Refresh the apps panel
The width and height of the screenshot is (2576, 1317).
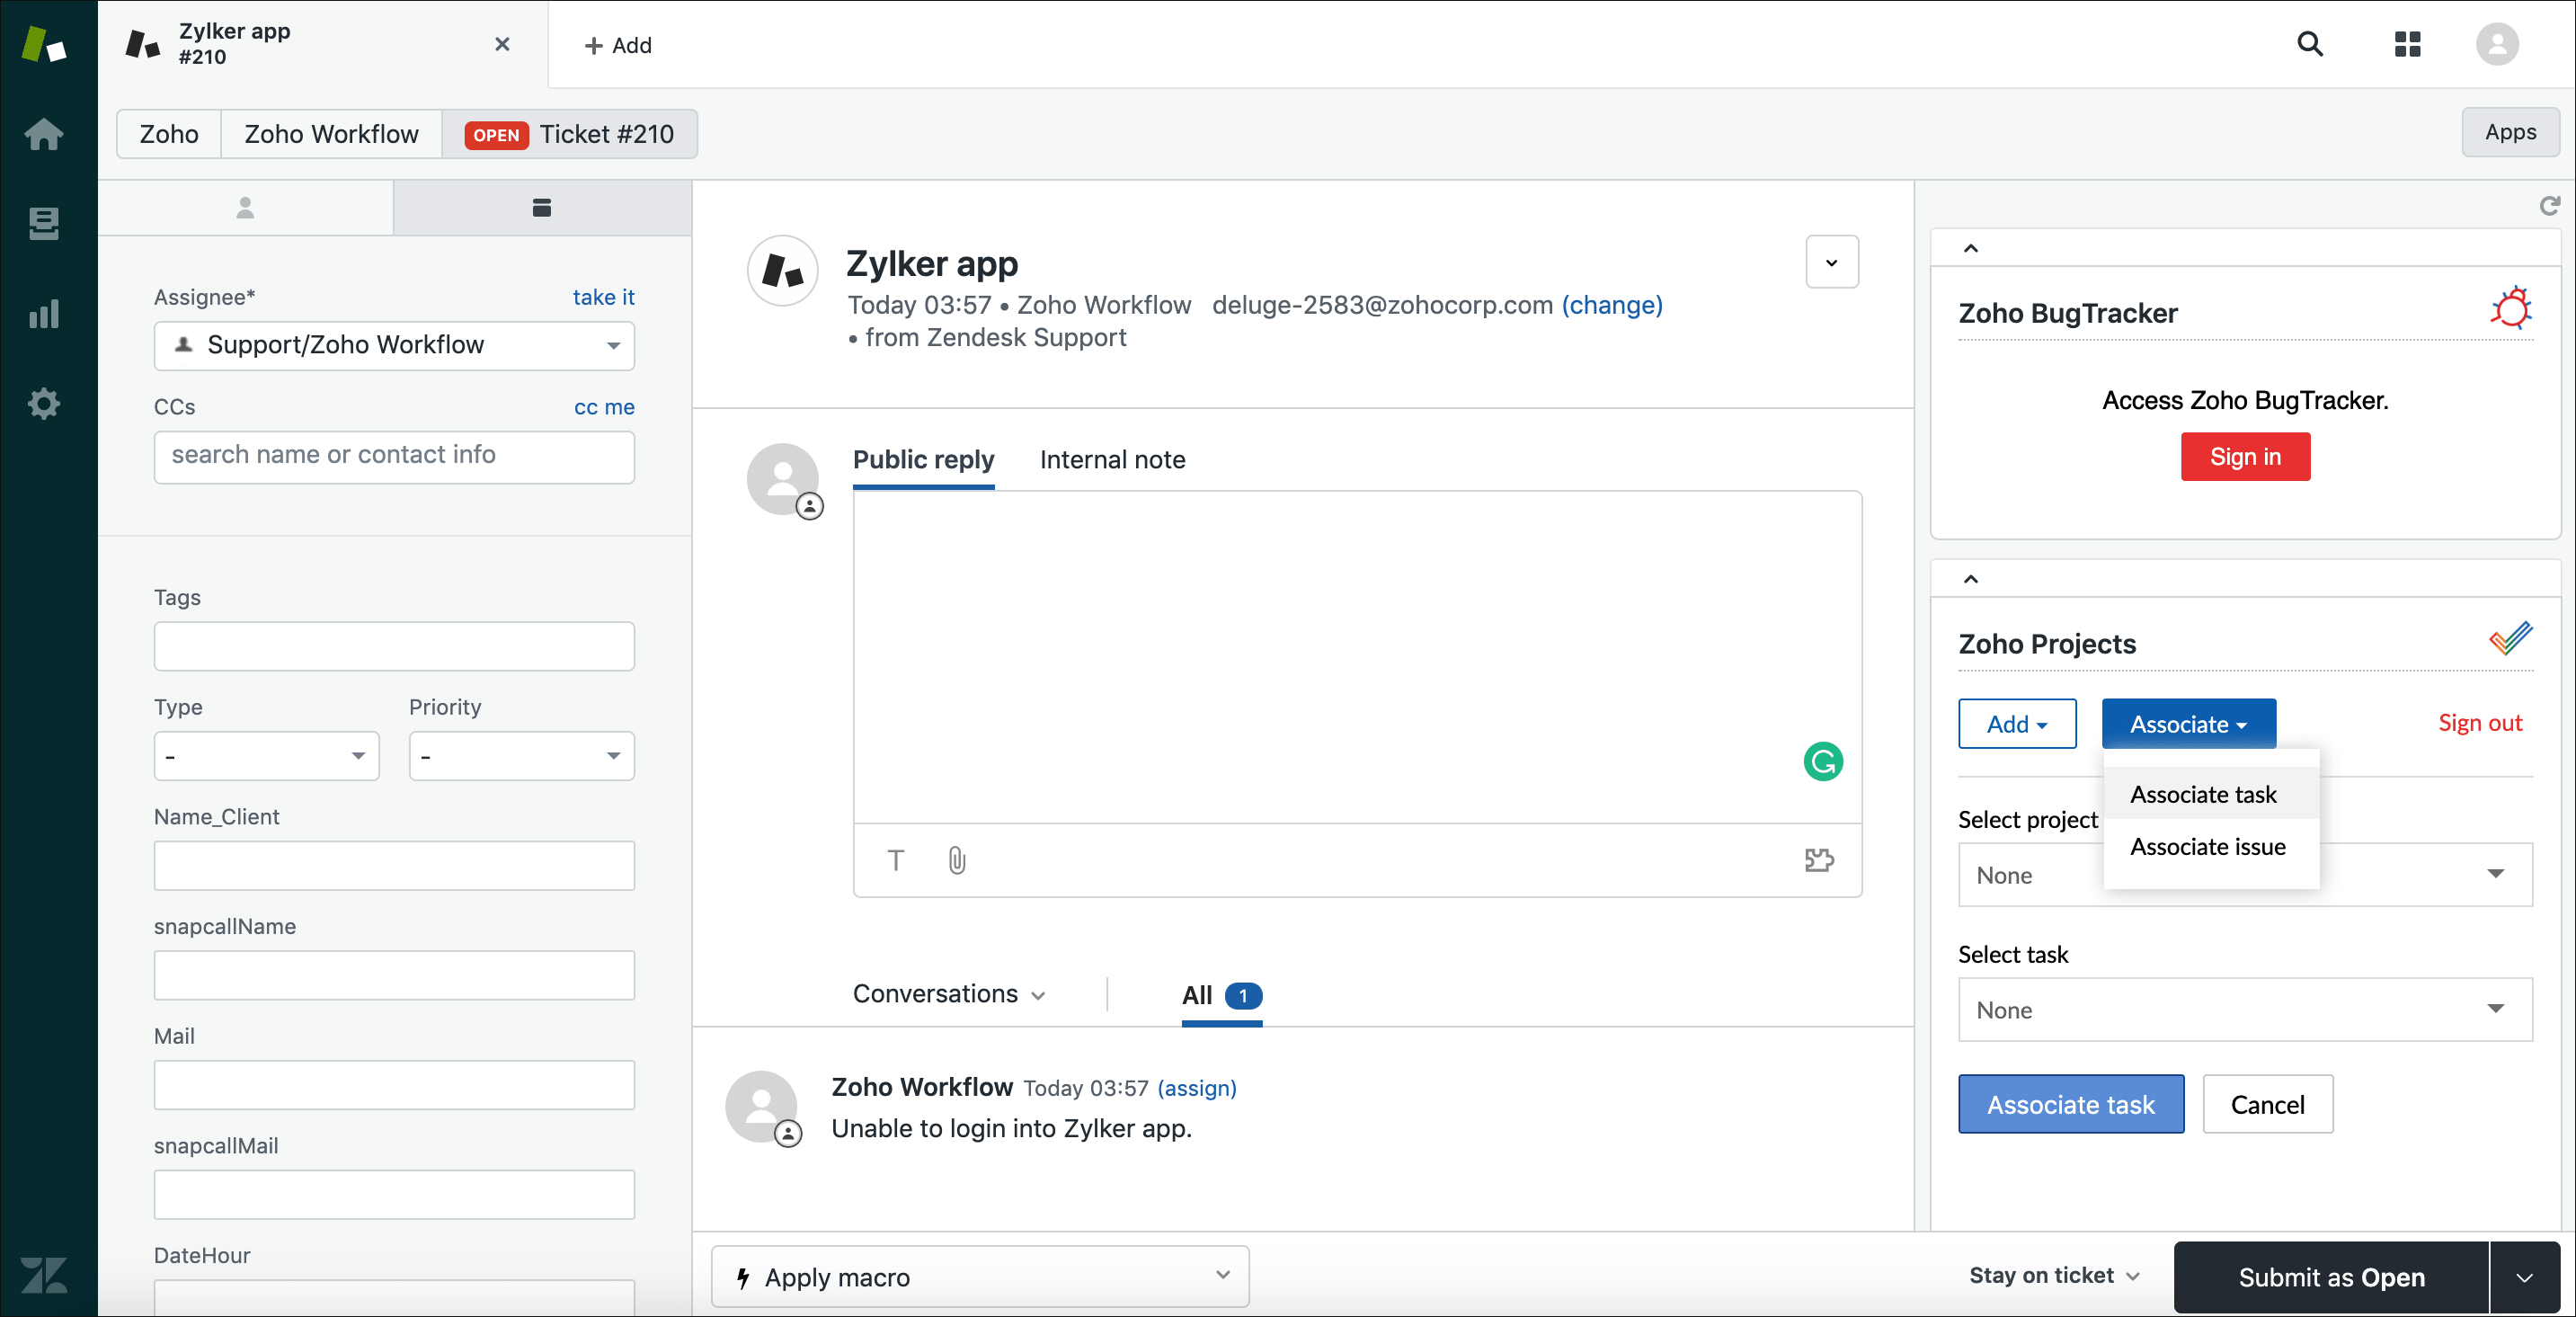click(x=2549, y=206)
